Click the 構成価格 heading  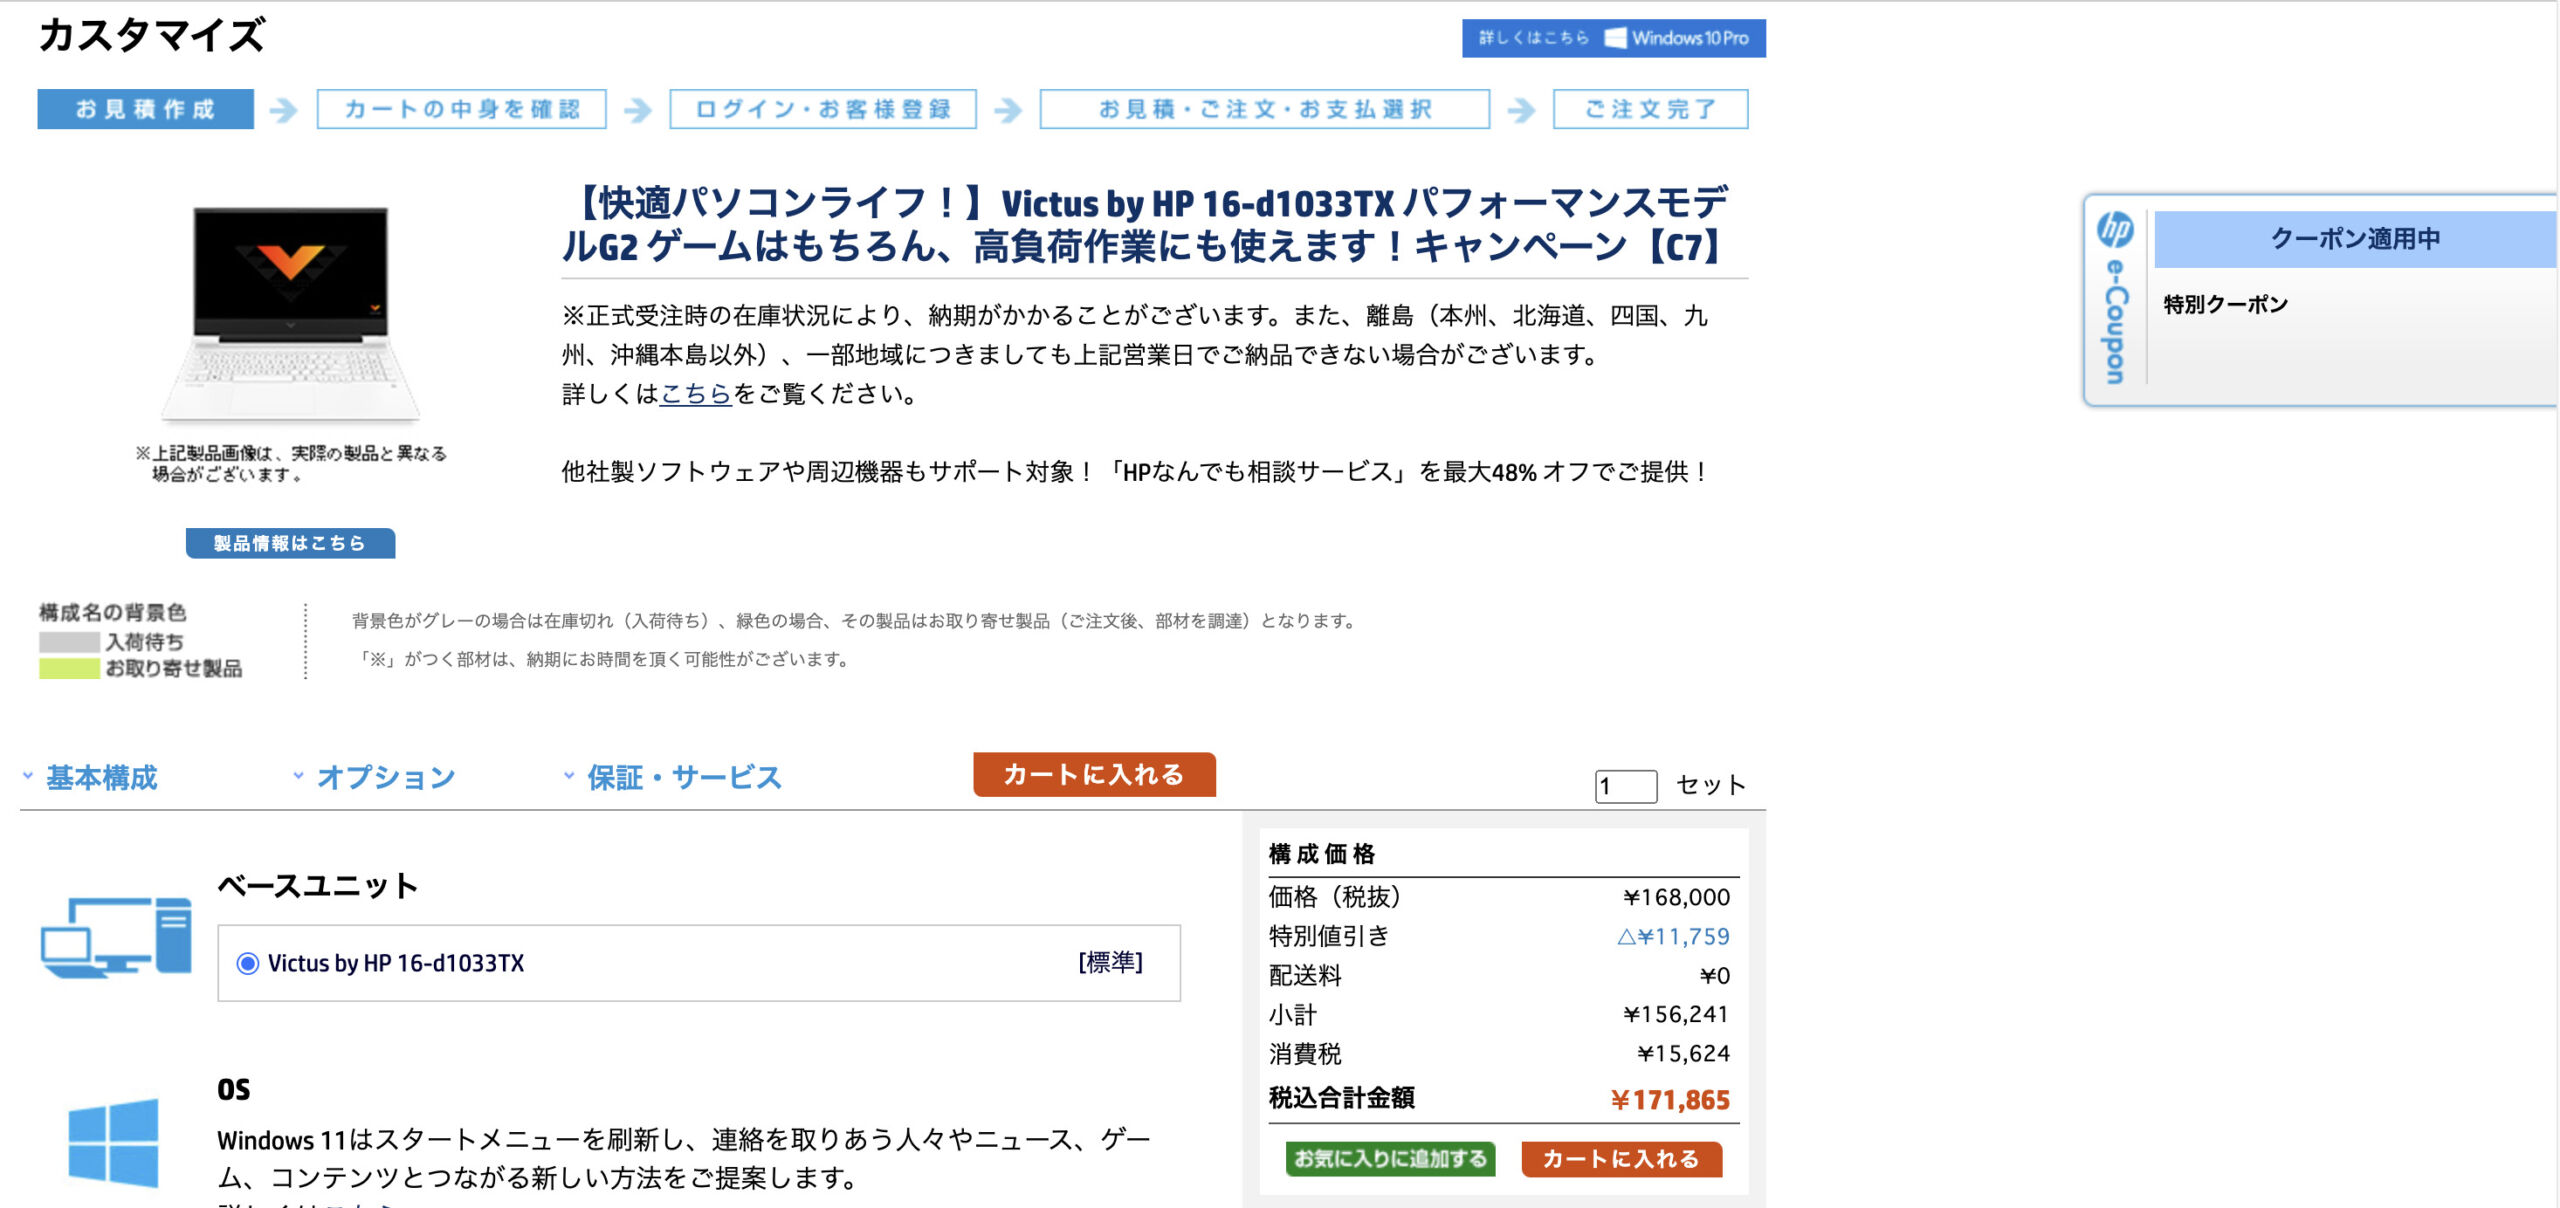(1322, 854)
